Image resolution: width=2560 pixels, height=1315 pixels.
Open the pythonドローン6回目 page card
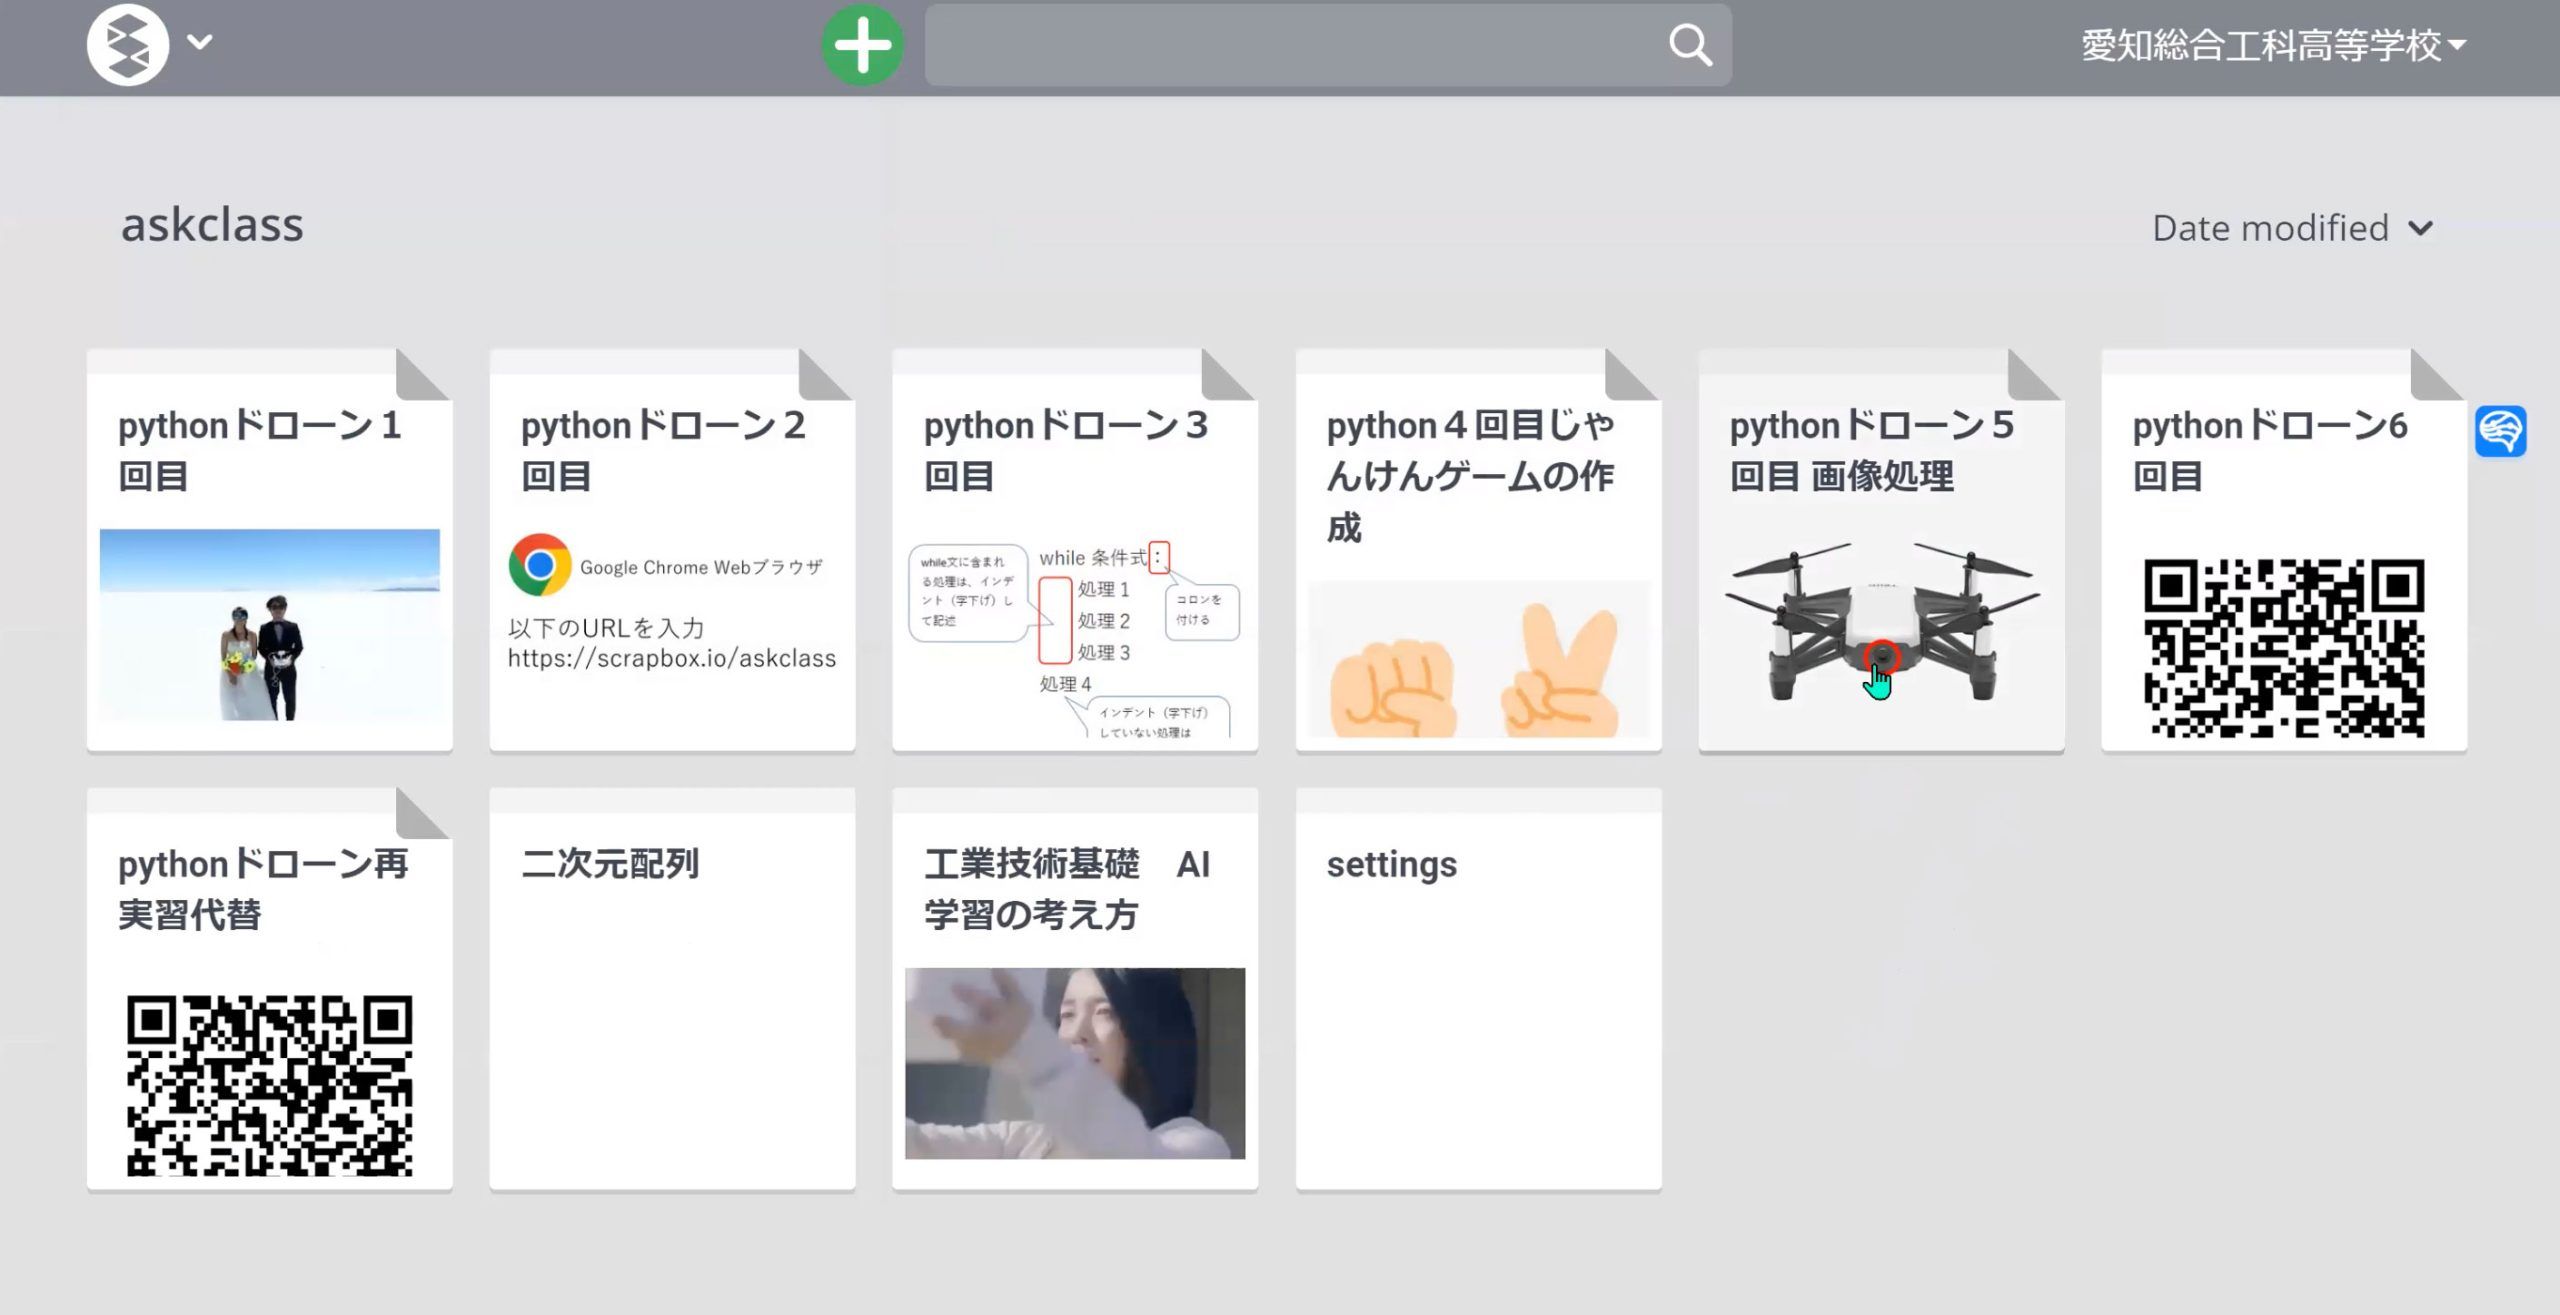(x=2284, y=550)
